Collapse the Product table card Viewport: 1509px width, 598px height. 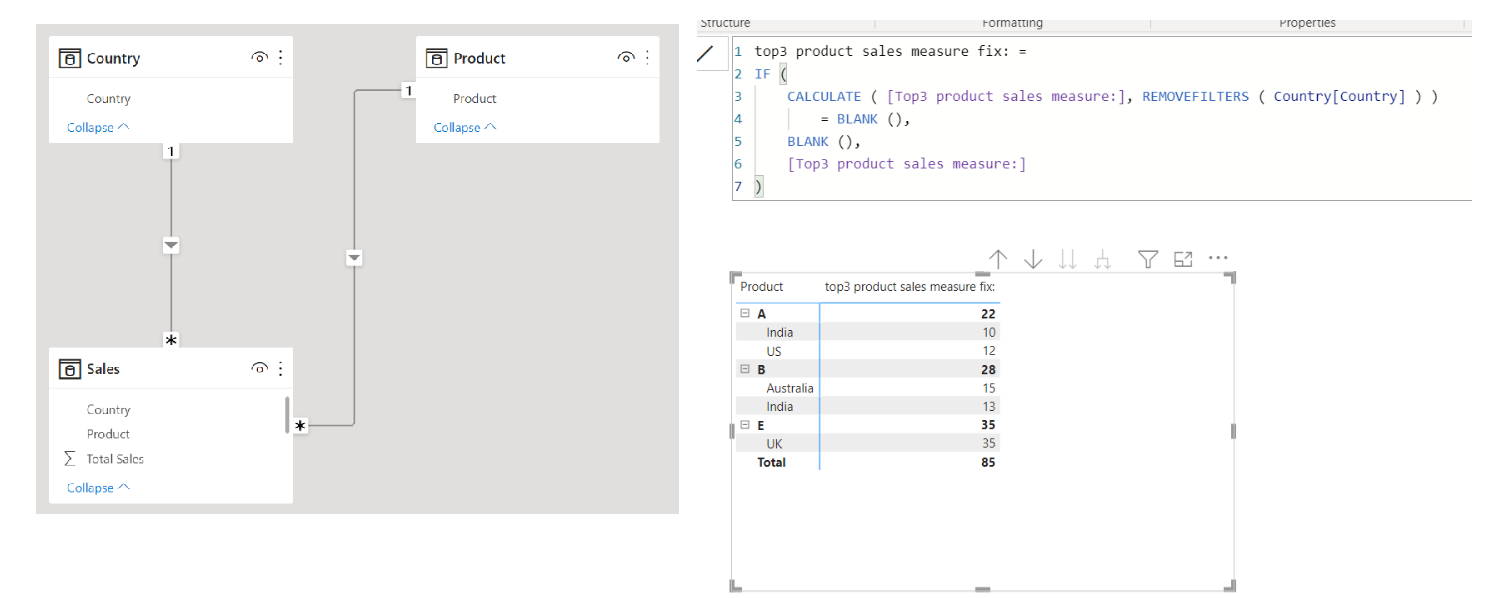point(465,127)
